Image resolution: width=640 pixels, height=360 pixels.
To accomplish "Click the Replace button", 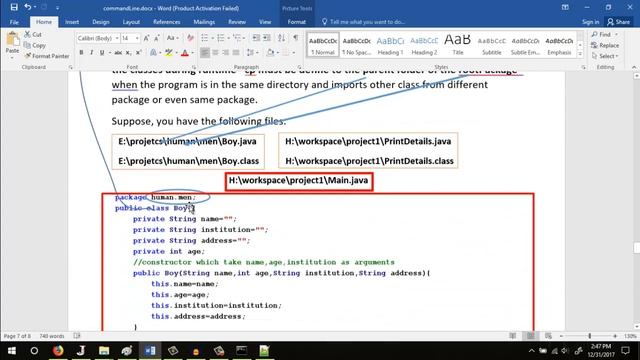I will [x=605, y=45].
